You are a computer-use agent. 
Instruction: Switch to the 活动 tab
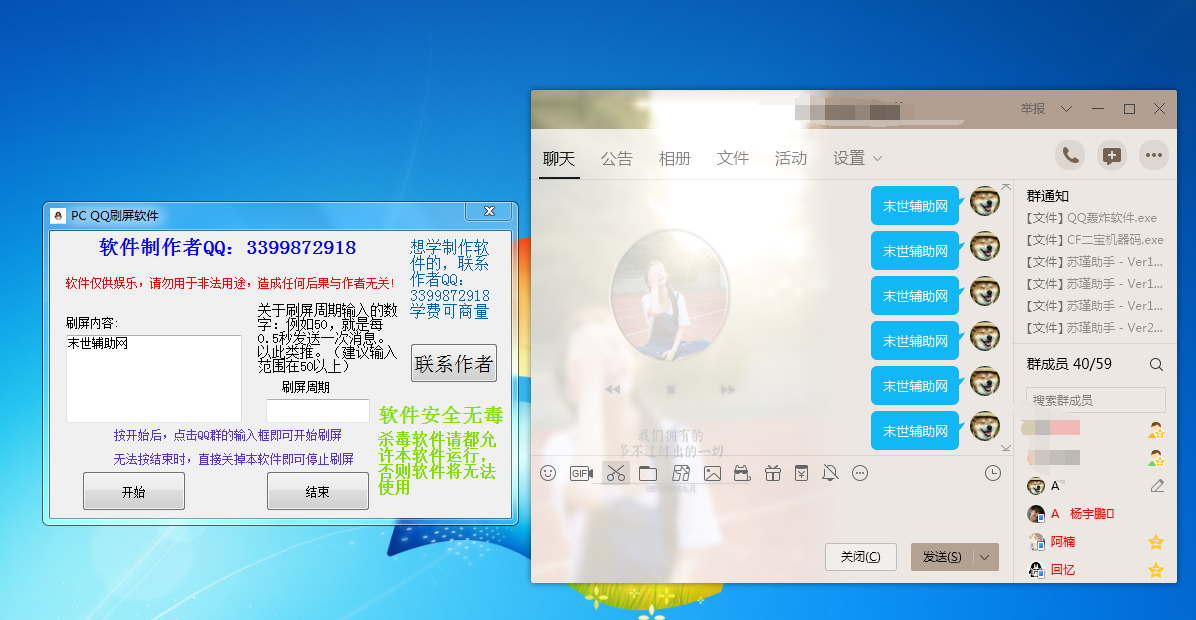pos(790,159)
